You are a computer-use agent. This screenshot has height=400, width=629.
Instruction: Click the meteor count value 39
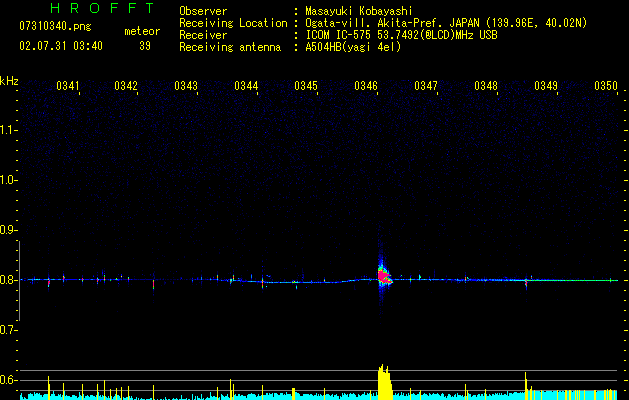pos(145,46)
